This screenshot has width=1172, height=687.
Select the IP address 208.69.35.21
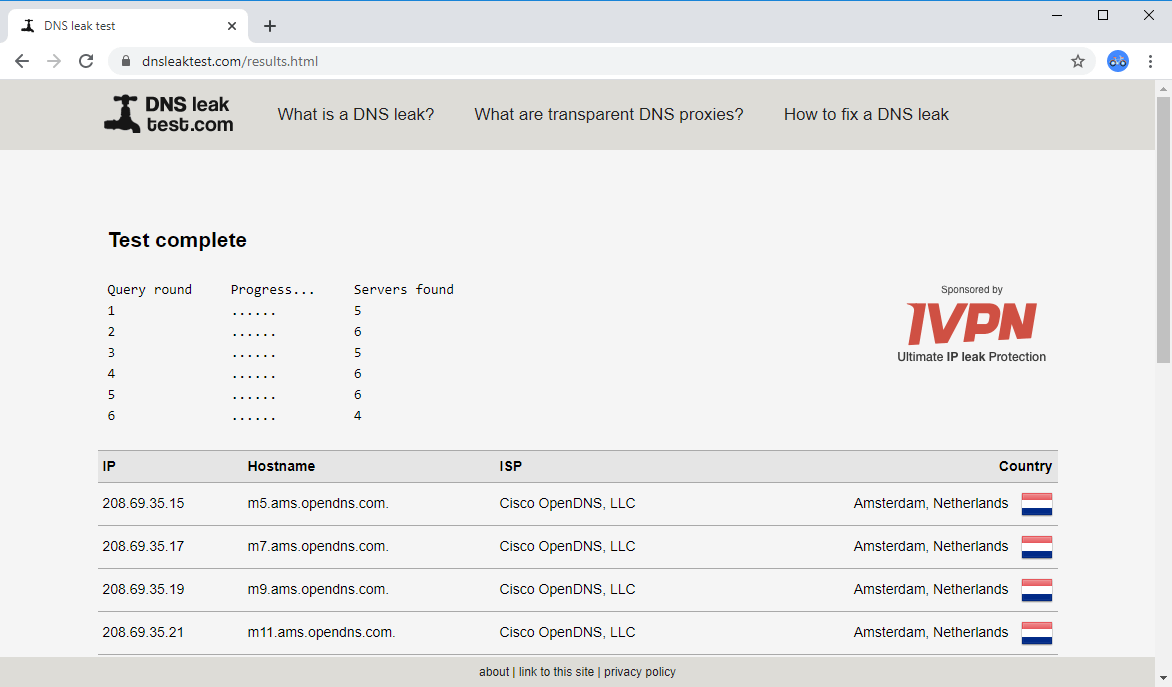coord(143,632)
